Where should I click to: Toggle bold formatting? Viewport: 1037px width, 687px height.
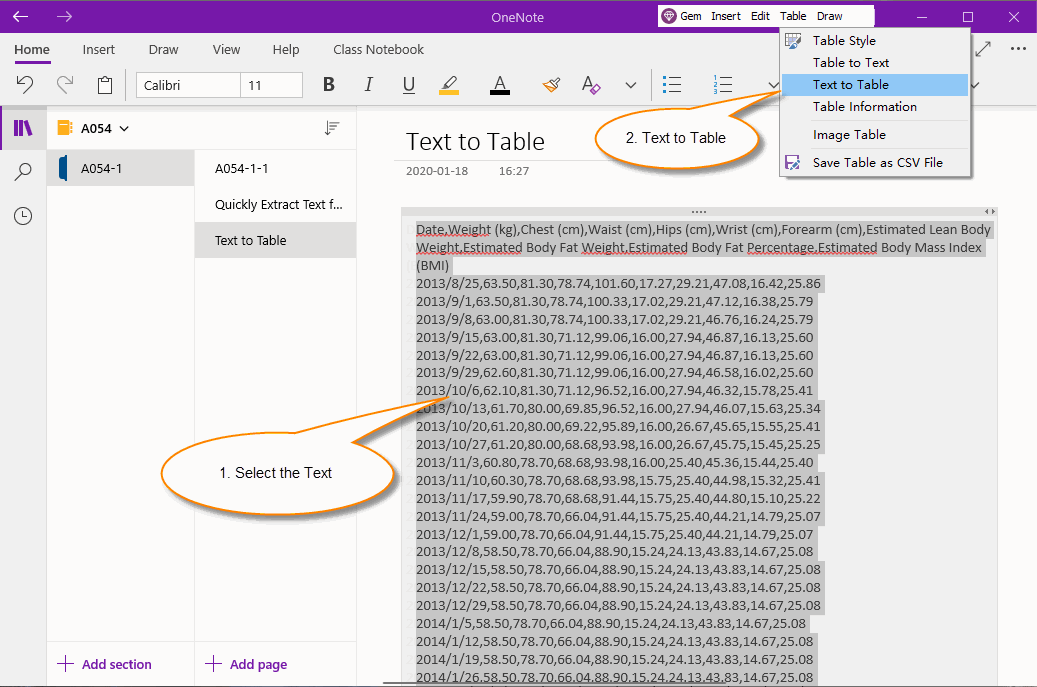point(328,85)
